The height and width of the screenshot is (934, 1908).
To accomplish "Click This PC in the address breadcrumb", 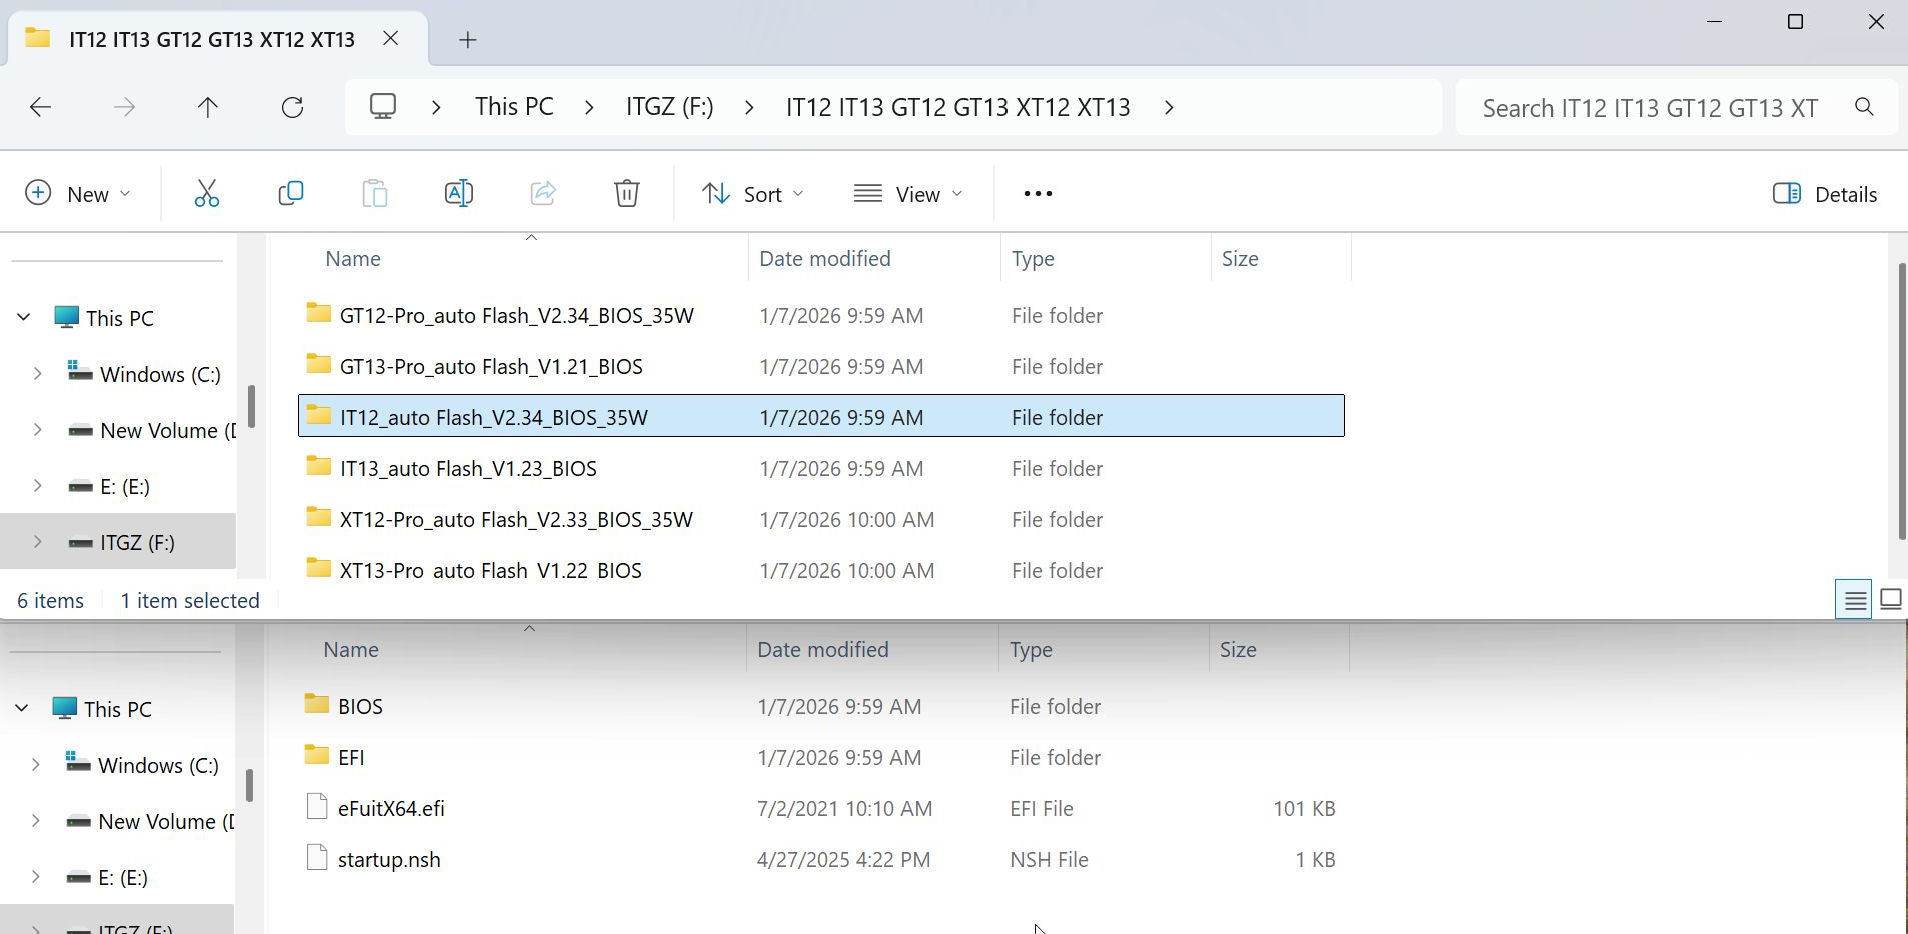I will [514, 107].
